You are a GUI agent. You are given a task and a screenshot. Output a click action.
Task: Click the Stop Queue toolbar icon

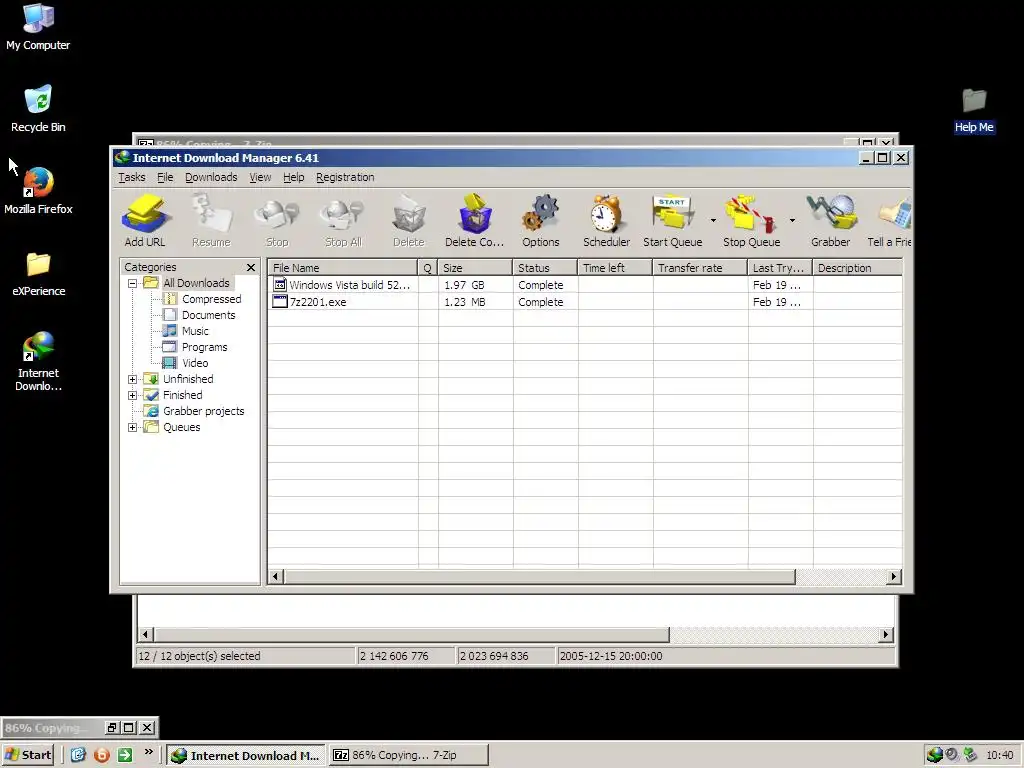tap(752, 220)
